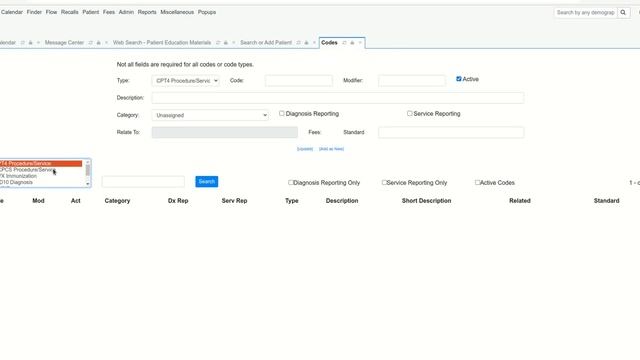Open the Calendar menu
This screenshot has width=640, height=360.
pyautogui.click(x=12, y=12)
